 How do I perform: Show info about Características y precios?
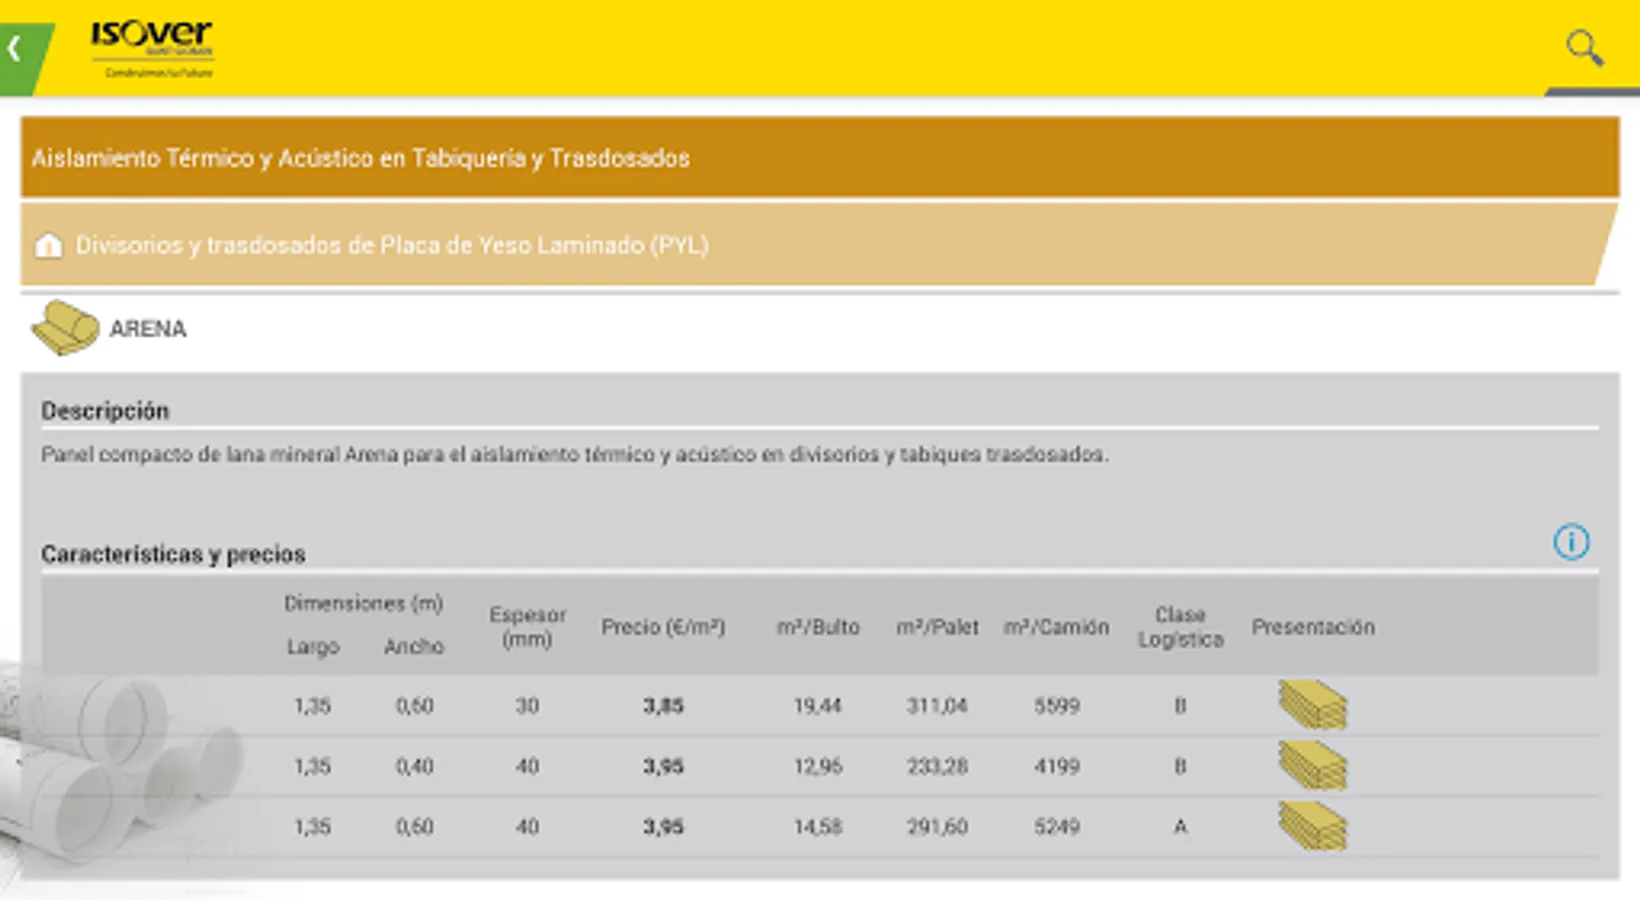1571,542
